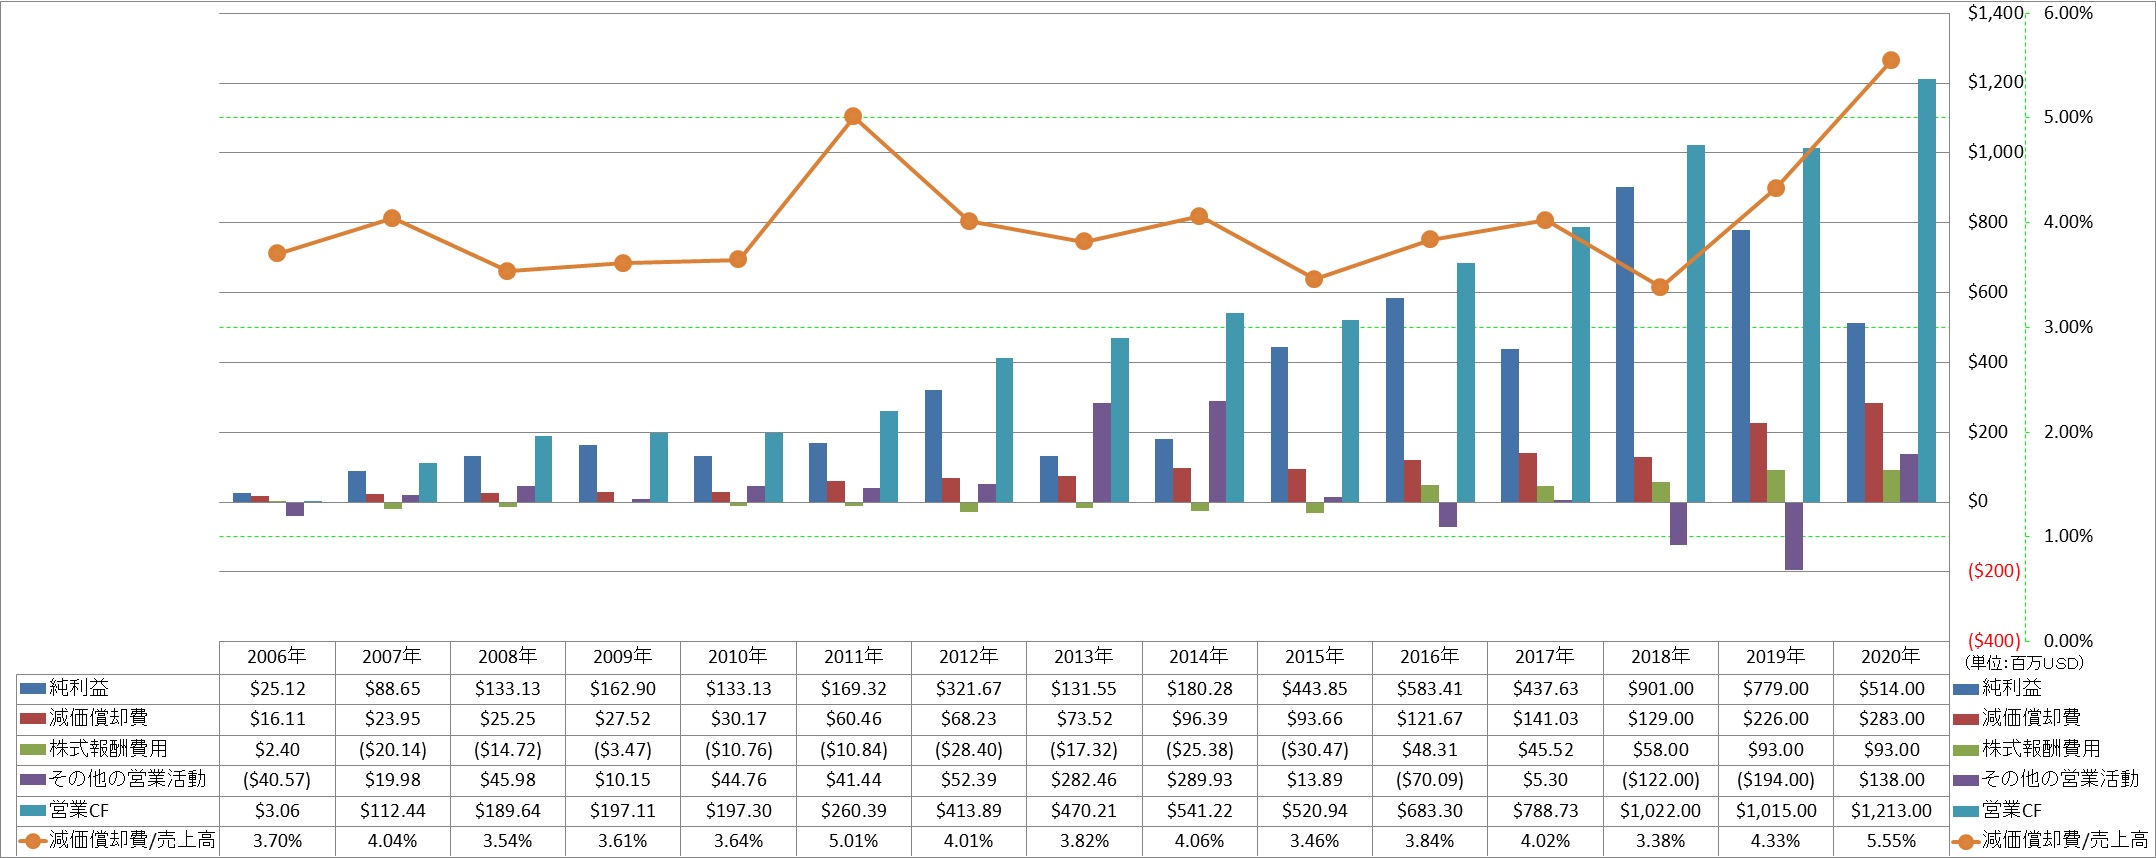
Task: Click the ($30.47) 株式報酬費用 cell
Action: pyautogui.click(x=1314, y=750)
